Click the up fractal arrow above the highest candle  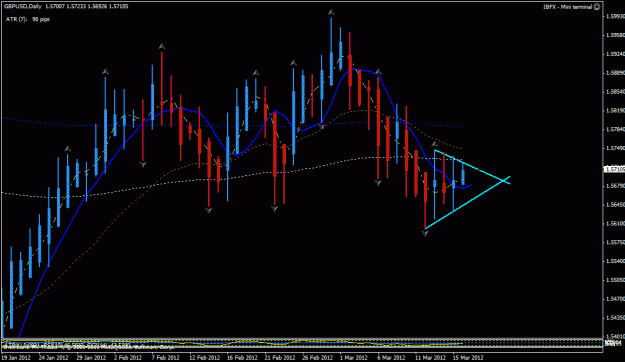[331, 13]
